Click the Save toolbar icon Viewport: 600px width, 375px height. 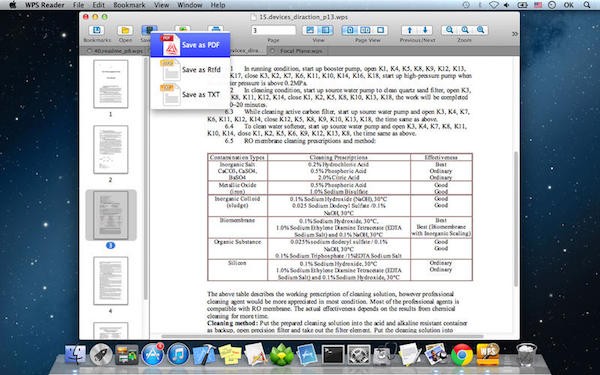click(x=149, y=29)
